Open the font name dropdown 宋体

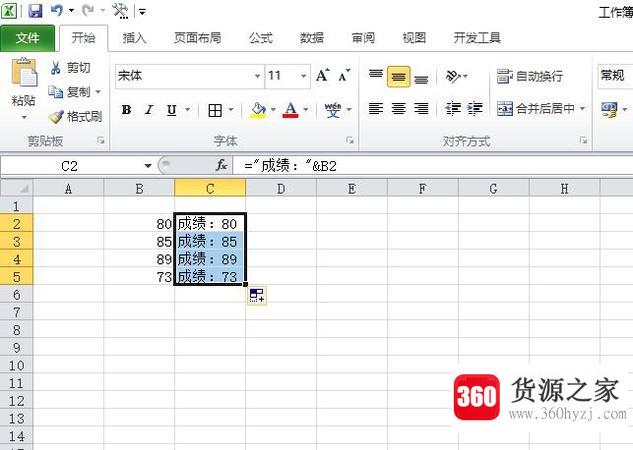(257, 76)
